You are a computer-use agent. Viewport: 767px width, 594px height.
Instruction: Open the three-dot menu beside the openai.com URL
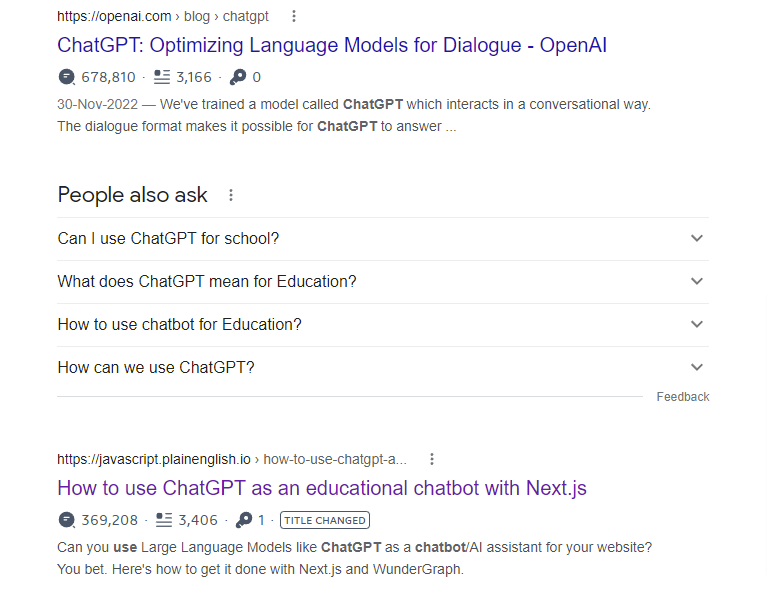[293, 16]
